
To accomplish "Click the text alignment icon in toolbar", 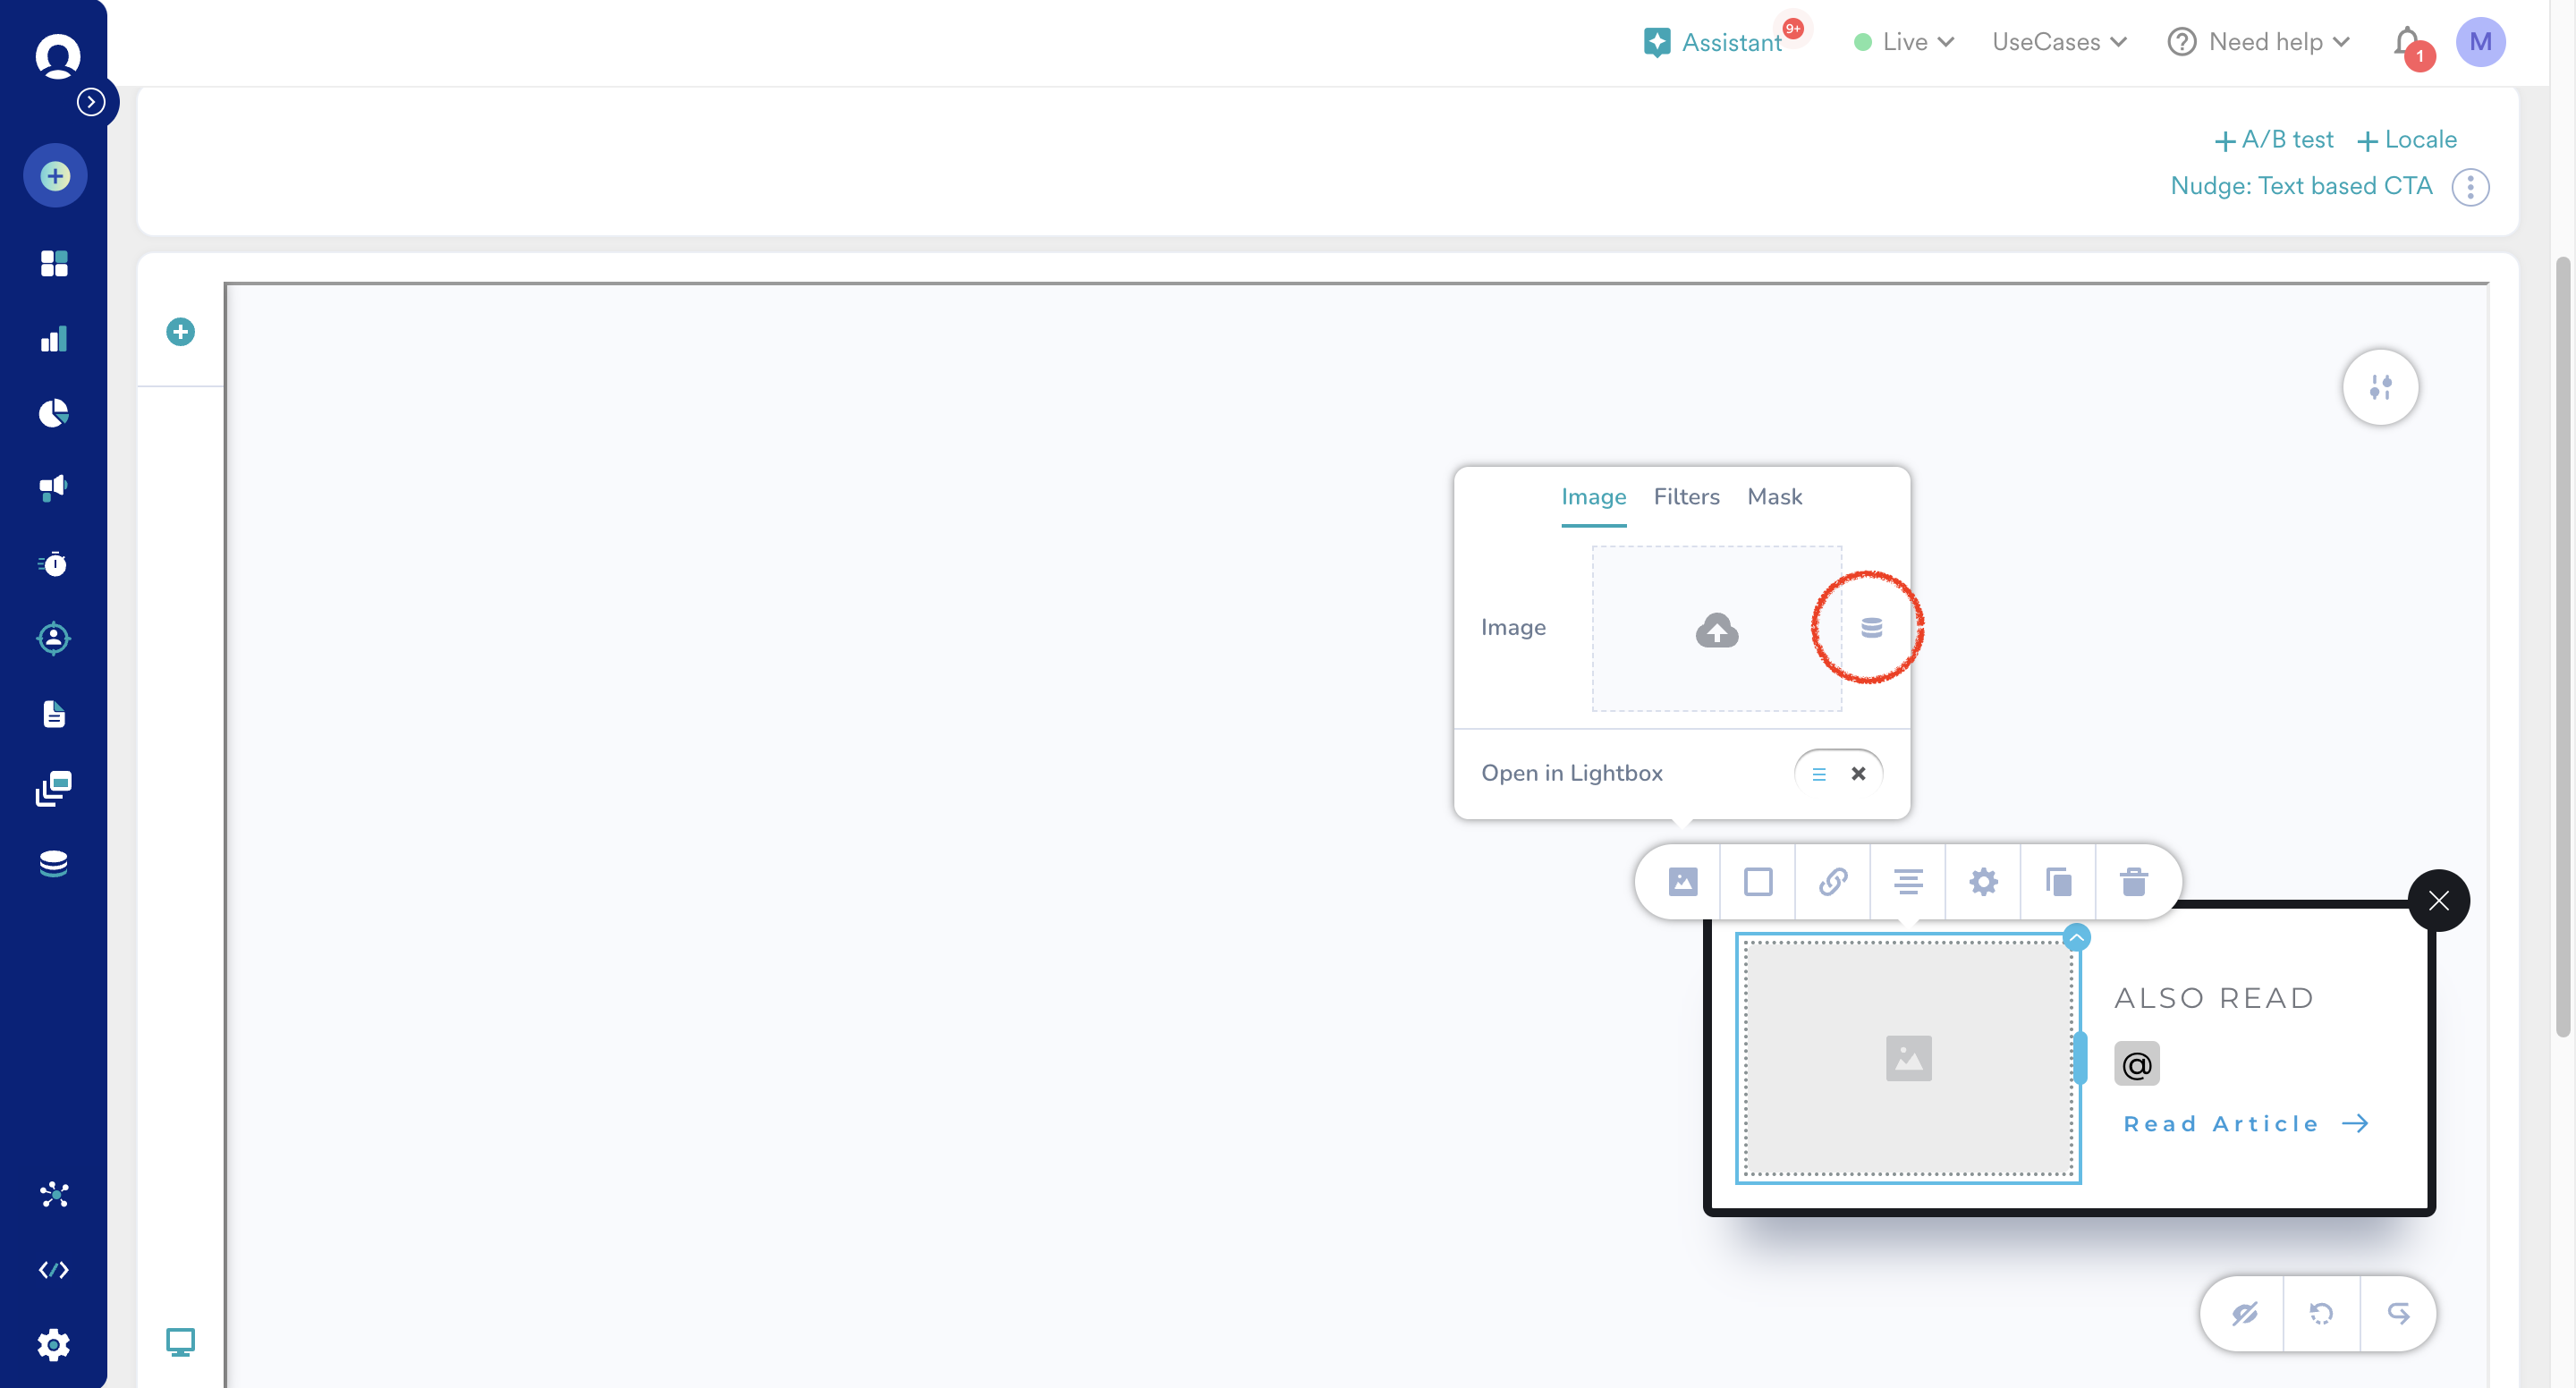I will [x=1908, y=881].
